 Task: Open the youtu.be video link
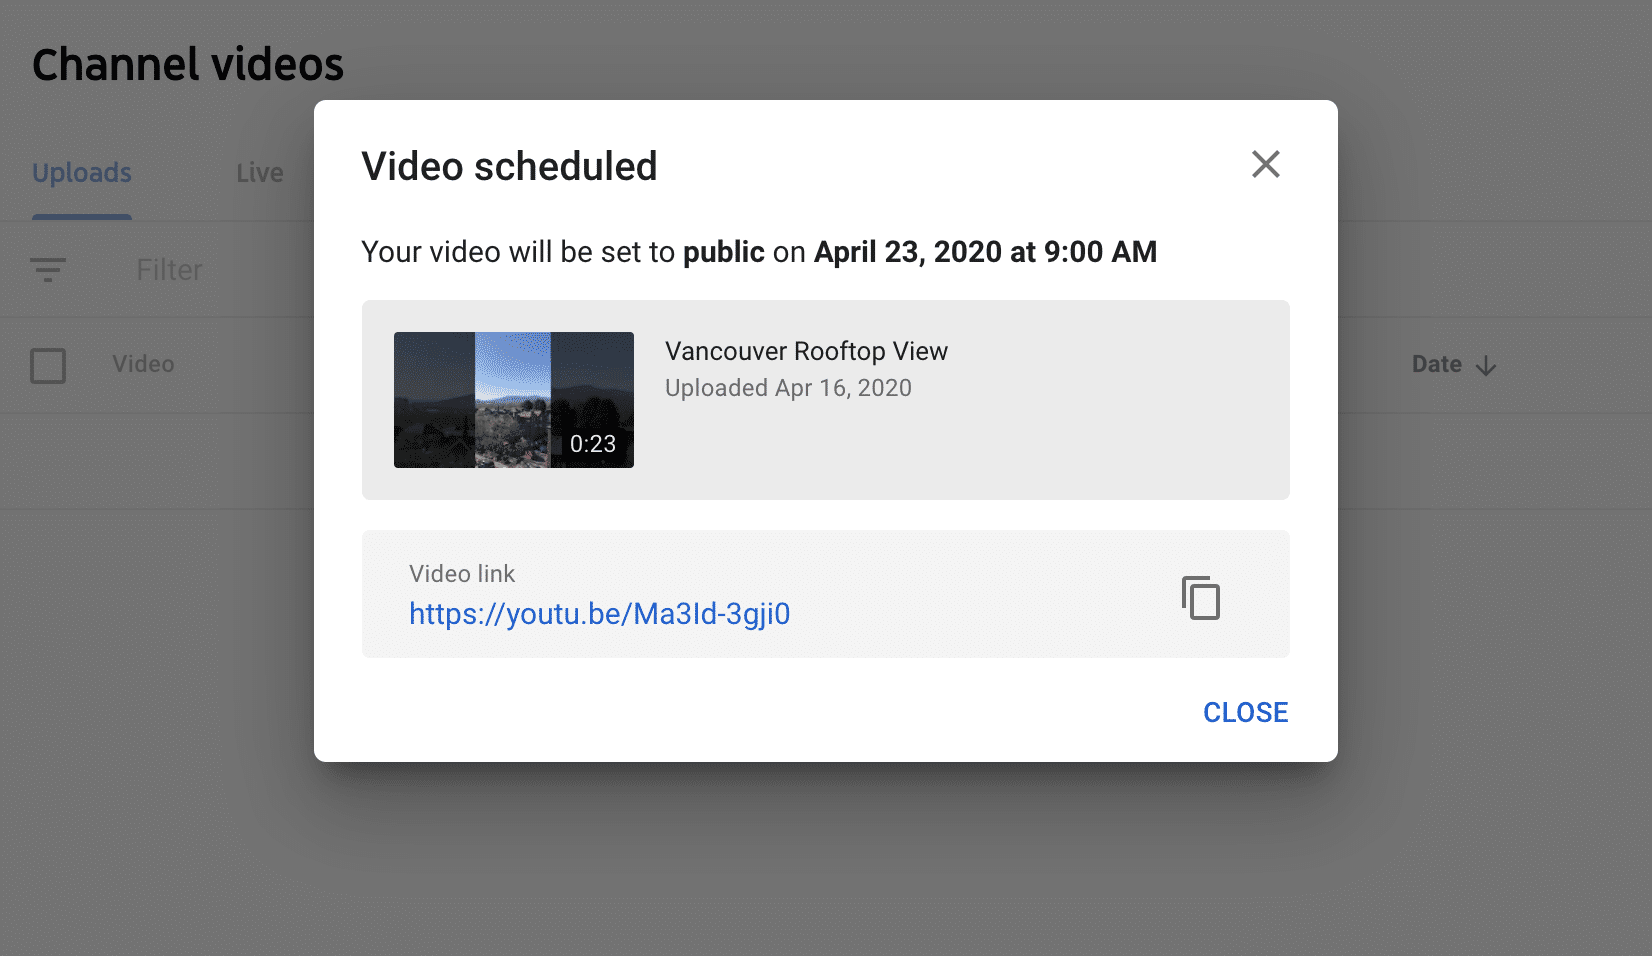pos(598,614)
